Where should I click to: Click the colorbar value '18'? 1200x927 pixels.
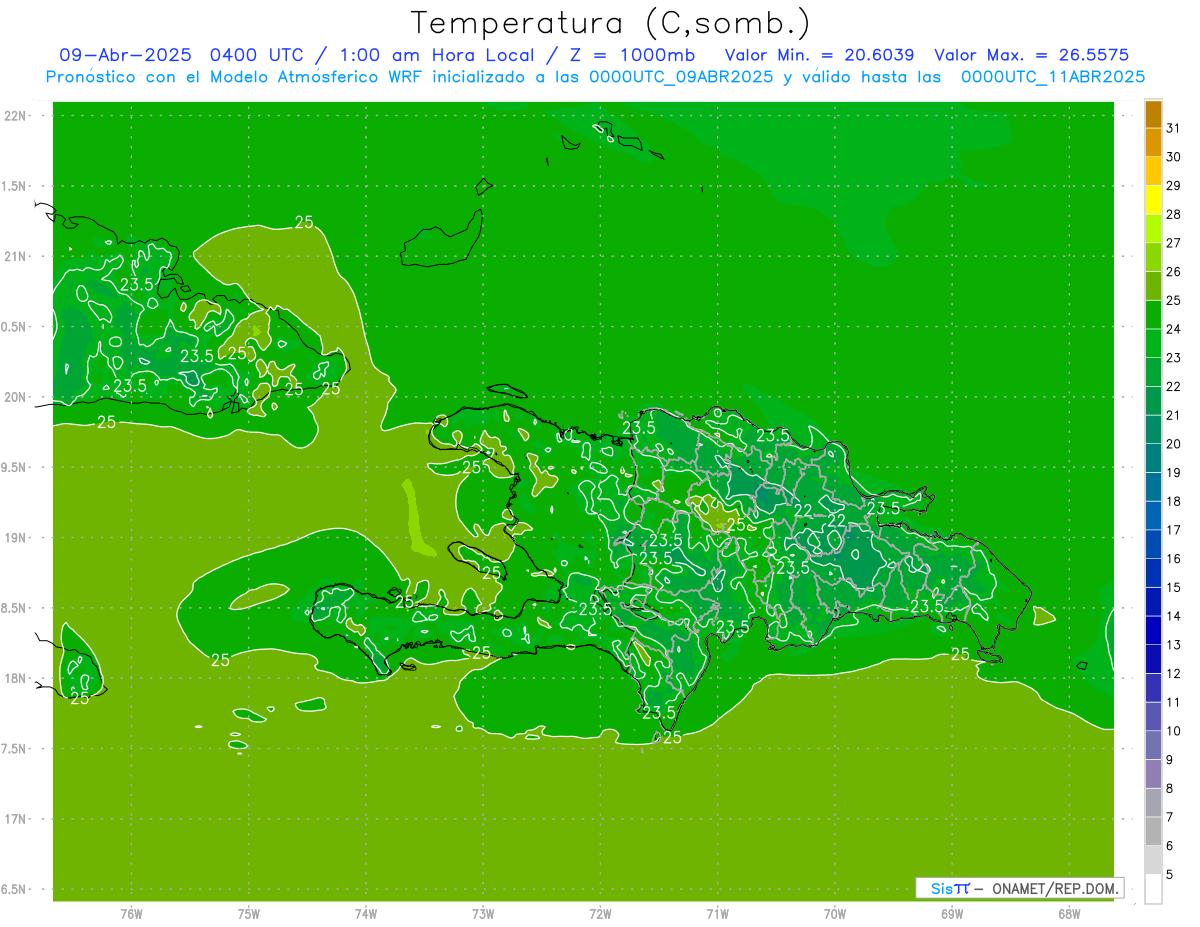coord(1173,502)
